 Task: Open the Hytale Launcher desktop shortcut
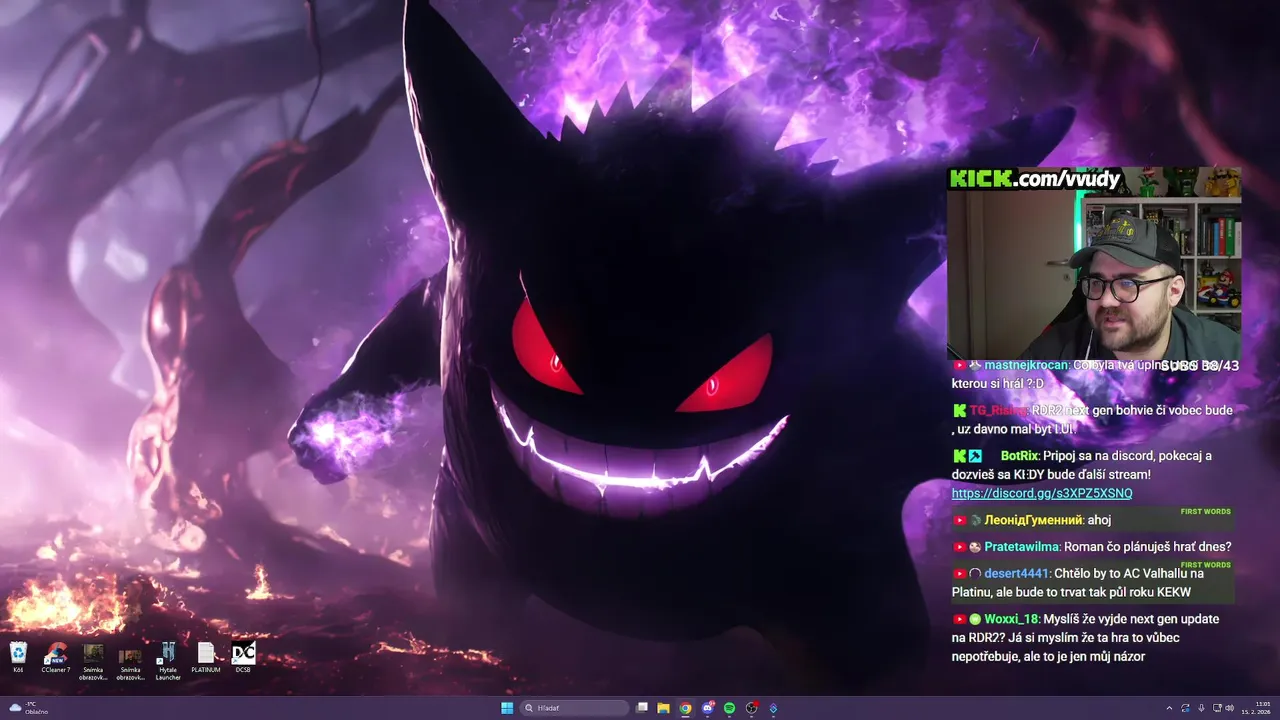point(168,660)
